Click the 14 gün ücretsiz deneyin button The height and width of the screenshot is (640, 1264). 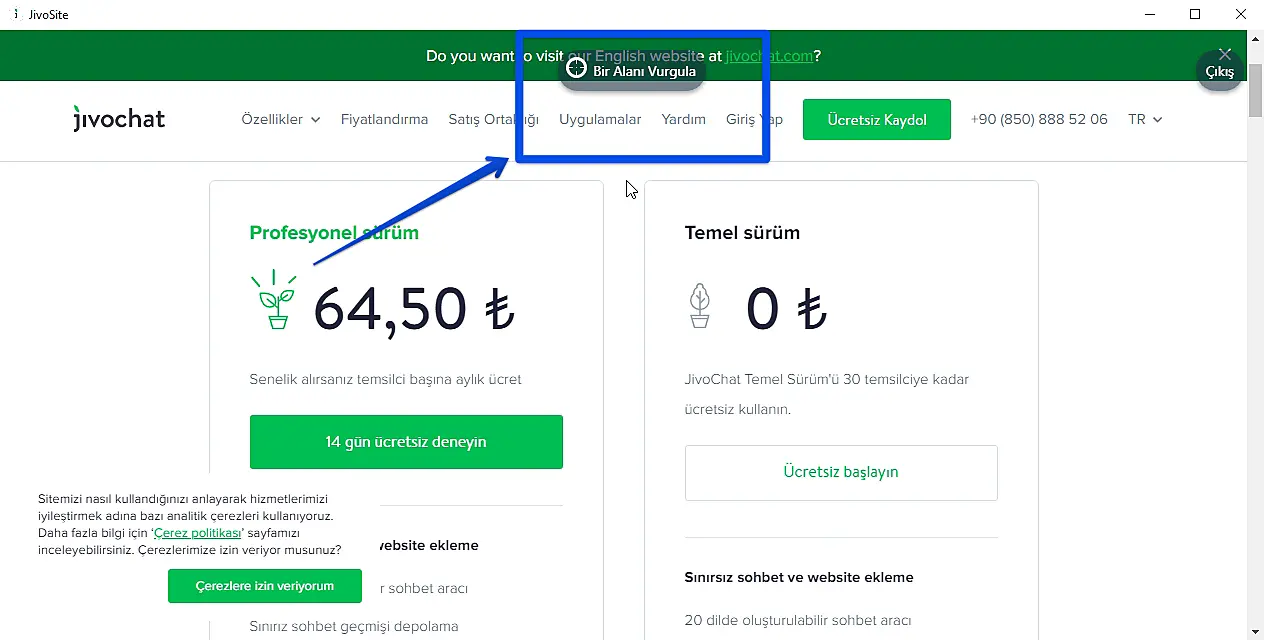click(x=406, y=442)
